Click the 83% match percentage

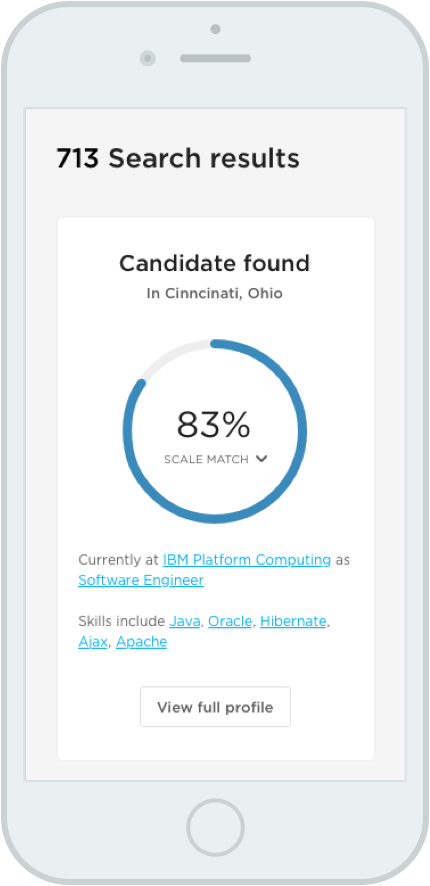(214, 425)
